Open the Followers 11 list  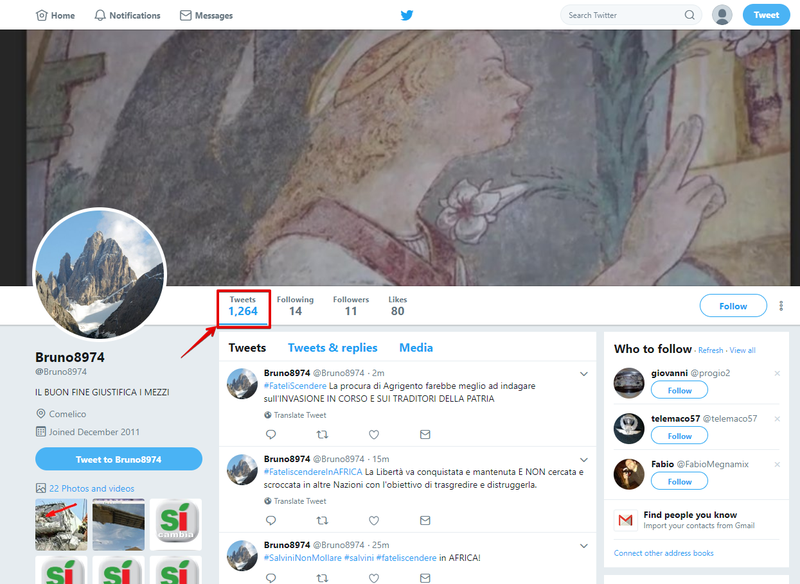click(351, 306)
